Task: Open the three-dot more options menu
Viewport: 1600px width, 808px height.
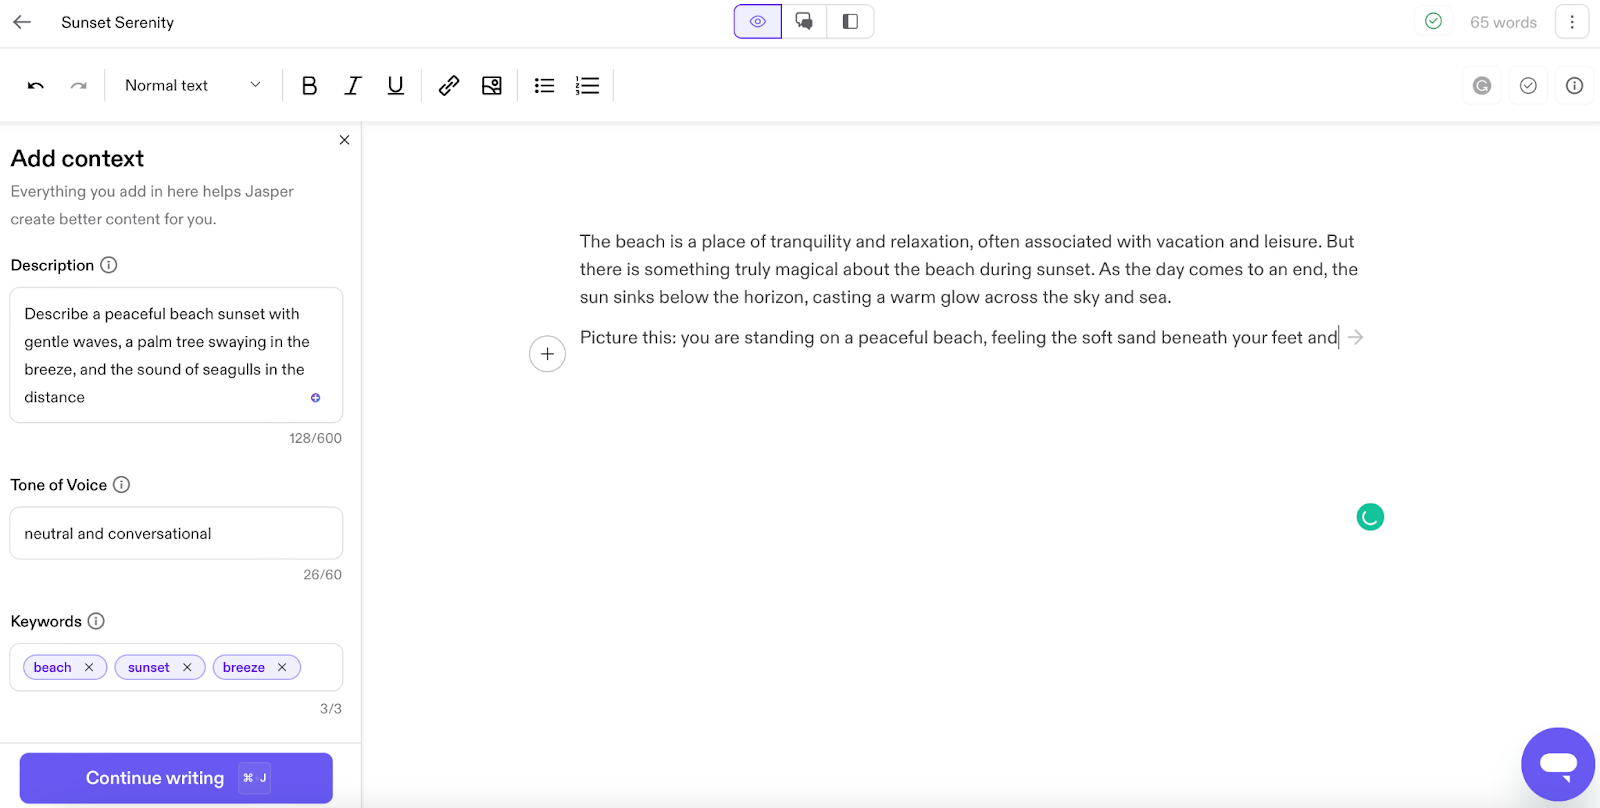Action: click(1572, 22)
